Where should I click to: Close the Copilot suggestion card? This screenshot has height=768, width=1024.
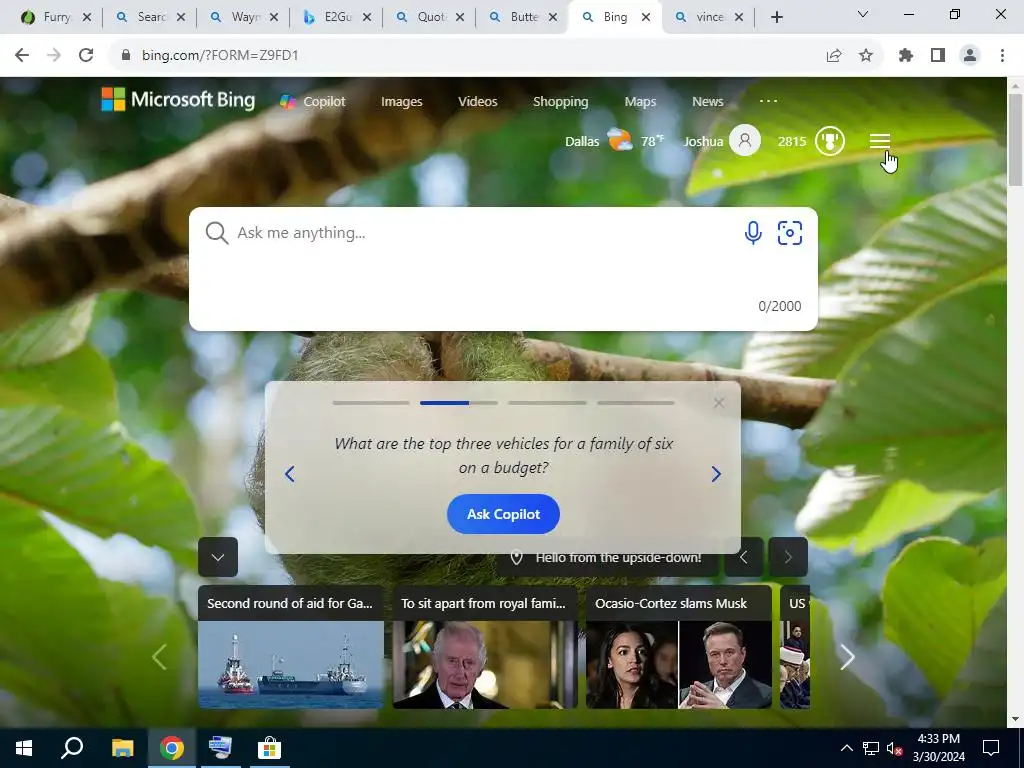[719, 403]
